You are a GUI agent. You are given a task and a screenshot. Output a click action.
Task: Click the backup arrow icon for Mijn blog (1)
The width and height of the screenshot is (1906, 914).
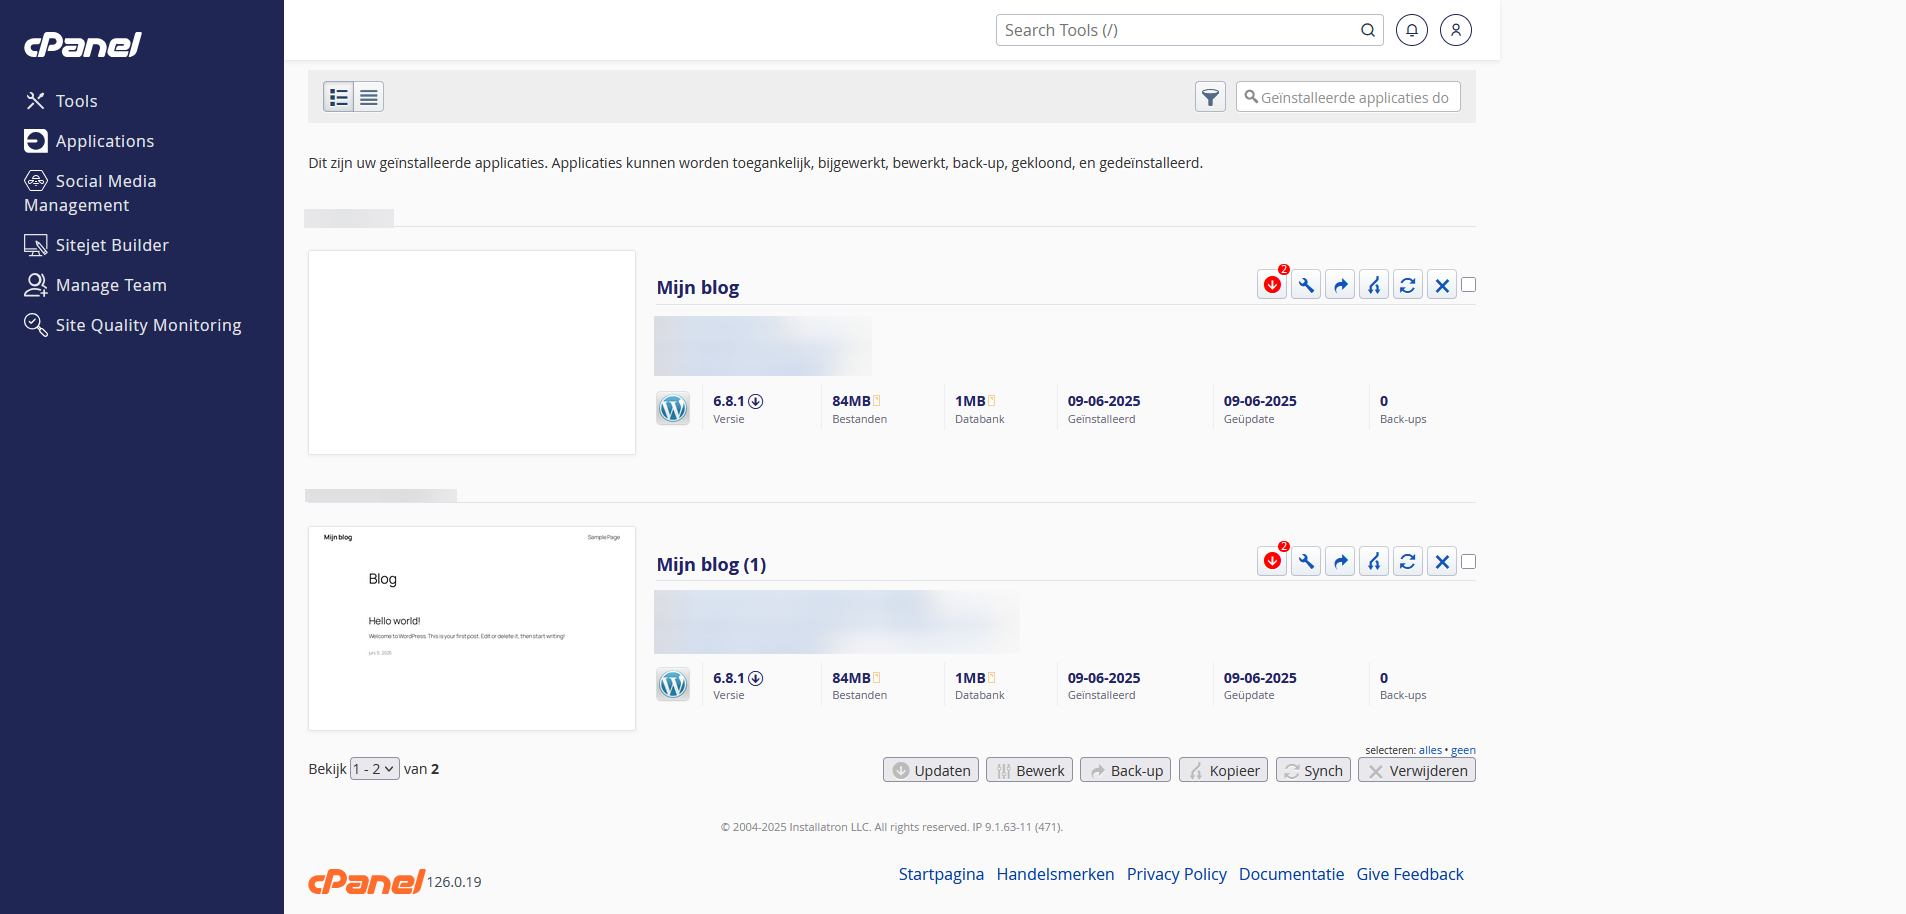[x=1340, y=562]
